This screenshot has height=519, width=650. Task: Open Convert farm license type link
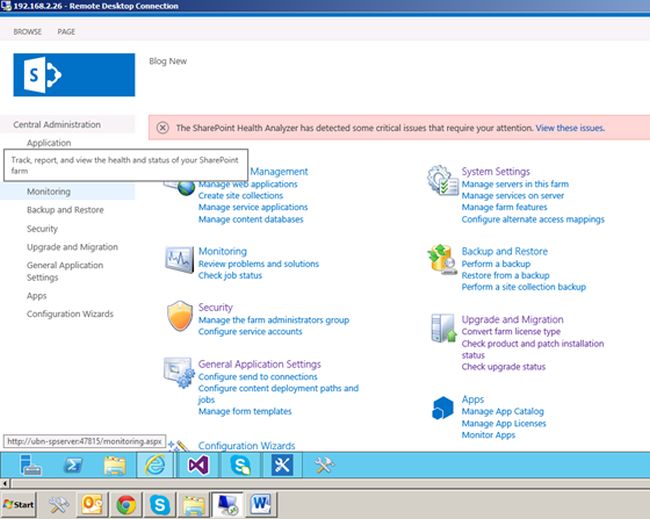click(x=511, y=332)
